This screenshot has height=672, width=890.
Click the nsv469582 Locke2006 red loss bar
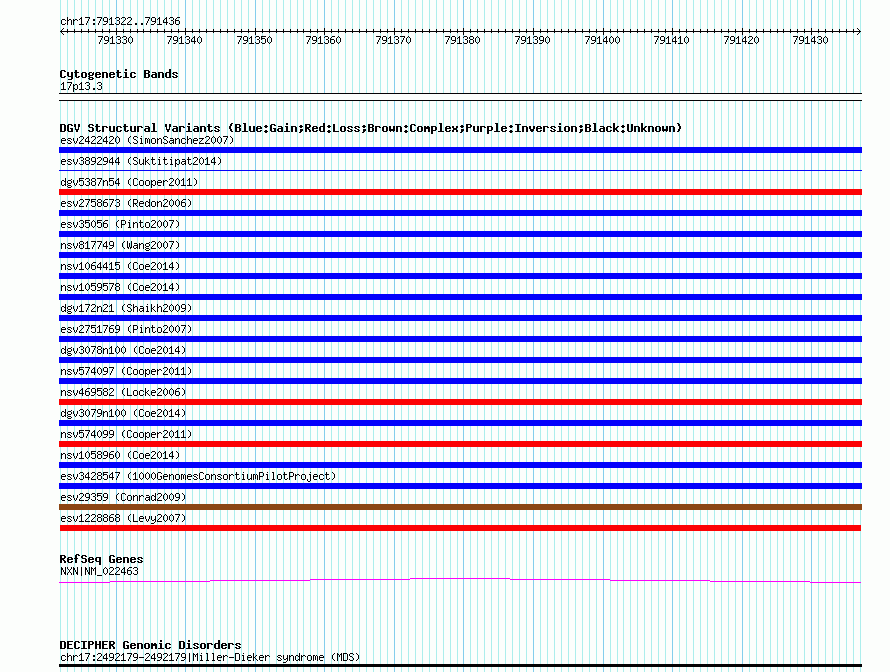coord(460,402)
